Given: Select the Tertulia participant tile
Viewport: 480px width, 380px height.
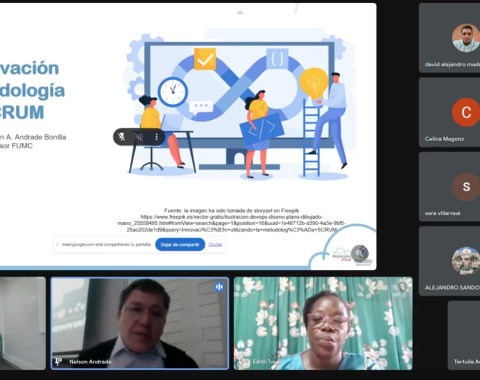Looking at the screenshot, I should [x=464, y=335].
